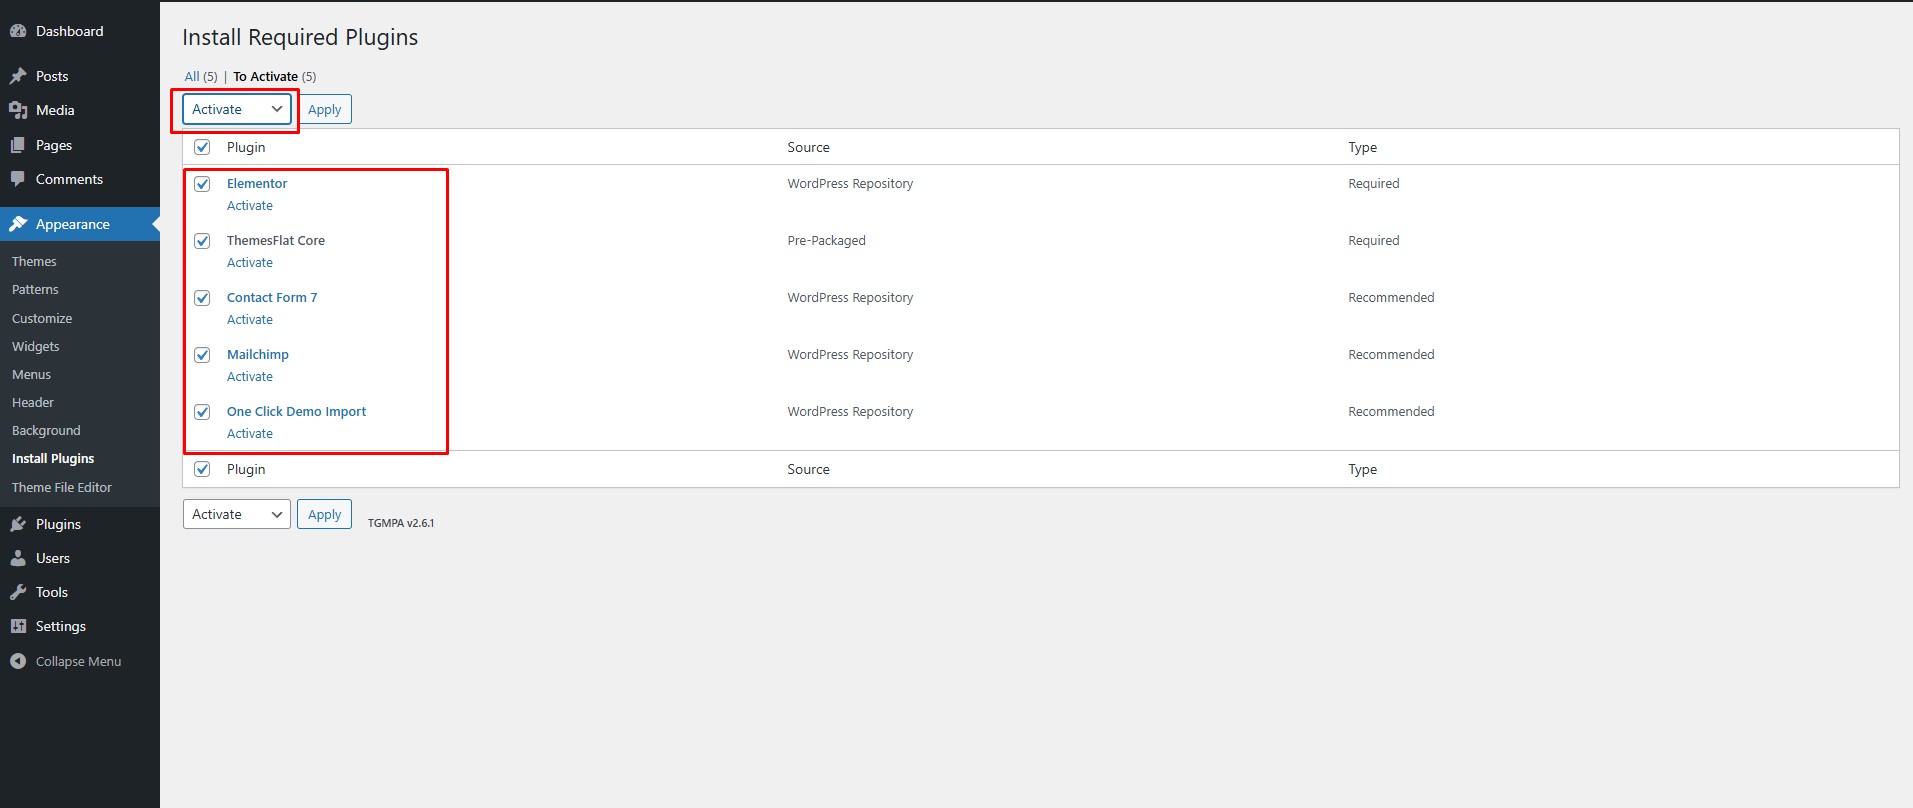This screenshot has width=1913, height=808.
Task: Open Install Plugins submenu item
Action: point(53,458)
